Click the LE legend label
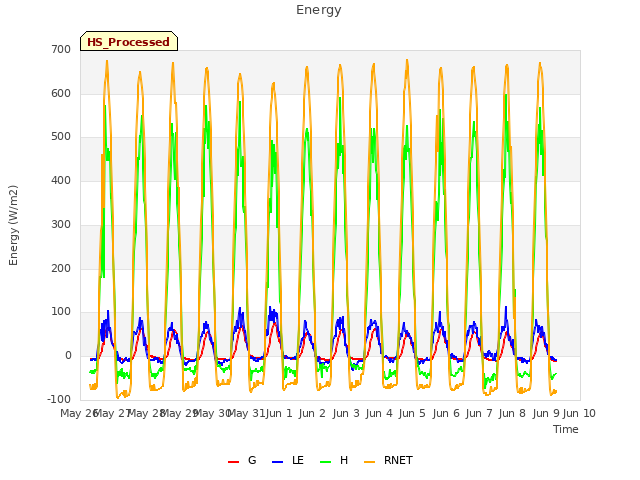 click(298, 460)
